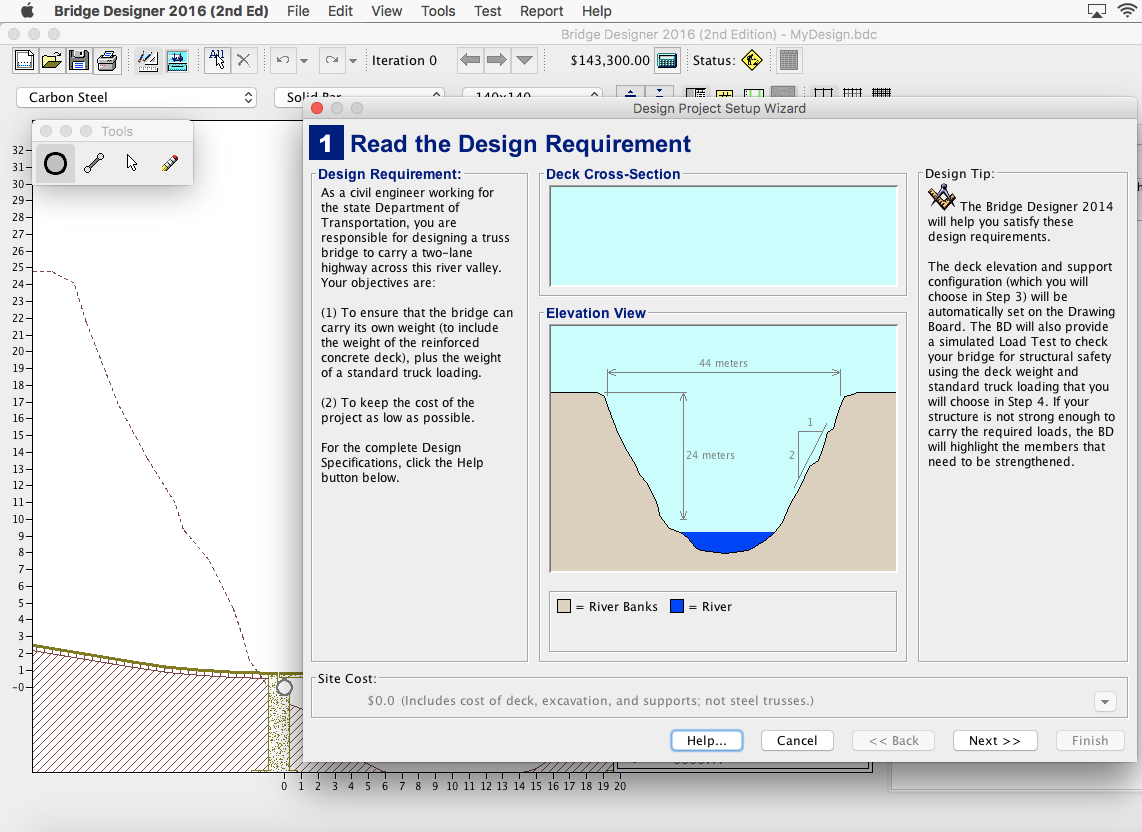Click the yellow load test status indicator

752,61
